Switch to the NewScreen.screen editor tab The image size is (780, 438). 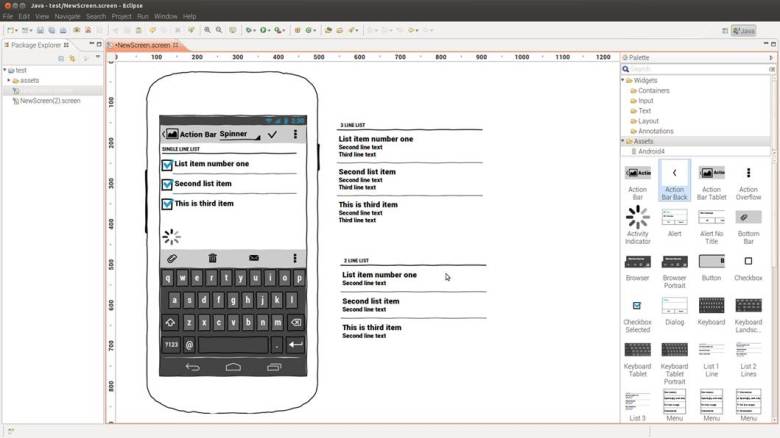141,45
